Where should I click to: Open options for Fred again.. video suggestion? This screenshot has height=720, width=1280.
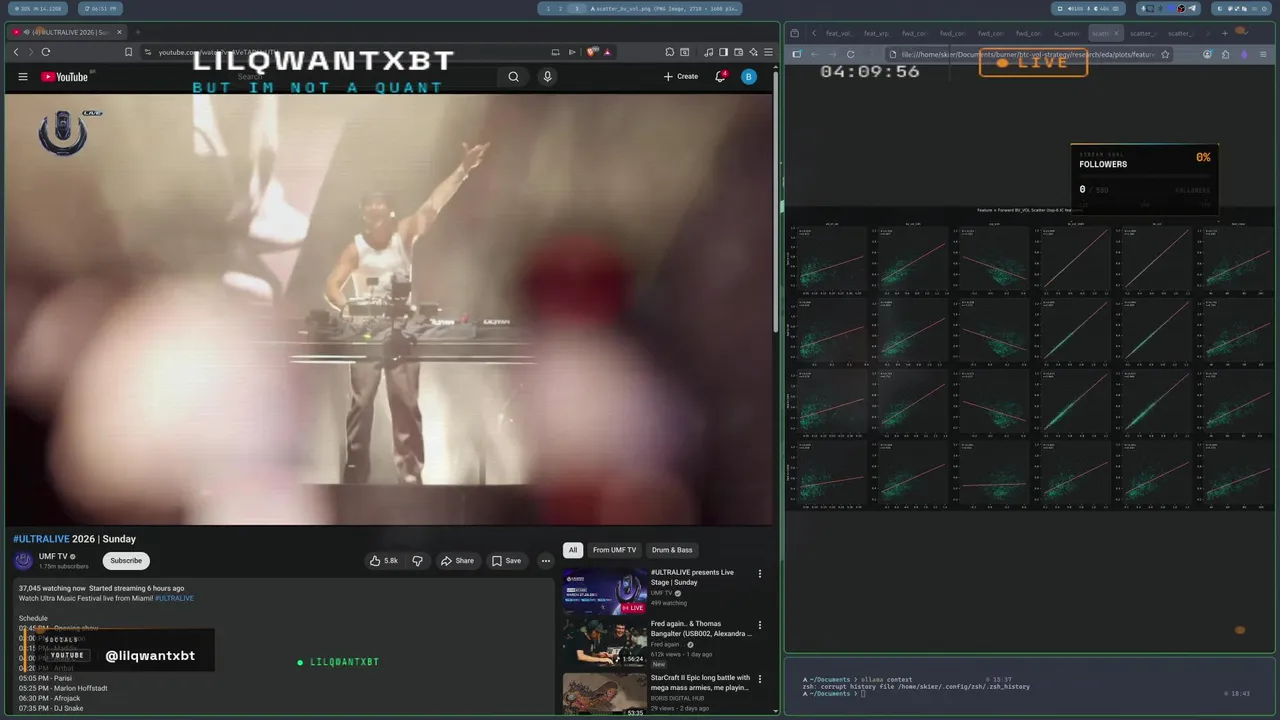[759, 625]
